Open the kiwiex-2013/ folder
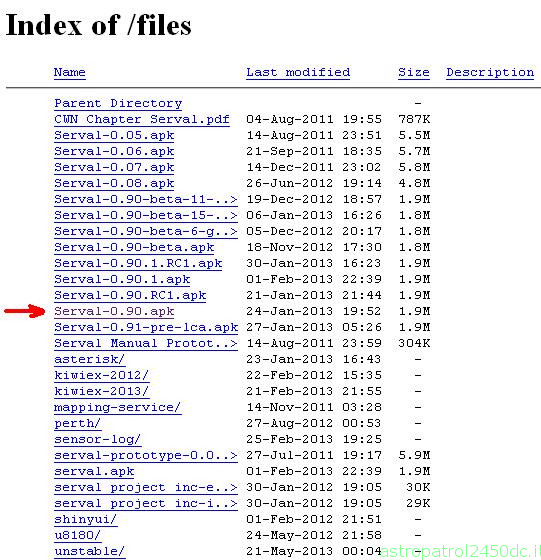 pyautogui.click(x=102, y=391)
